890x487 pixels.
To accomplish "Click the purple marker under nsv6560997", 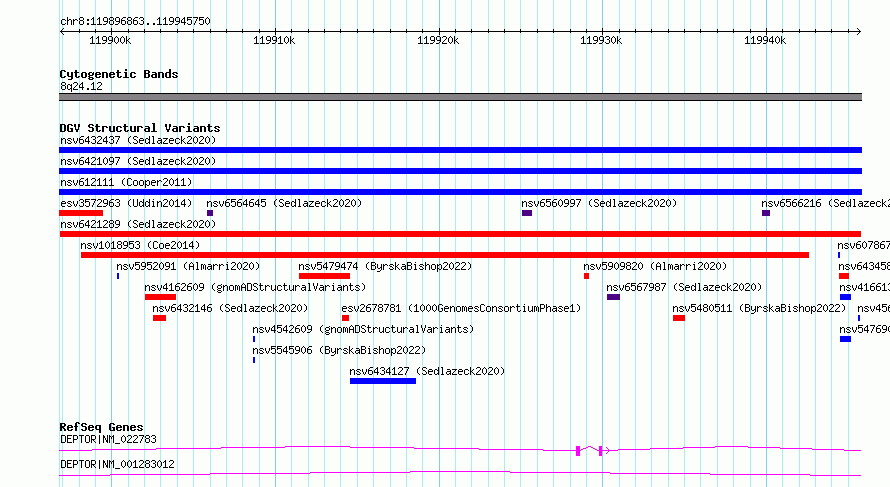I will [527, 213].
